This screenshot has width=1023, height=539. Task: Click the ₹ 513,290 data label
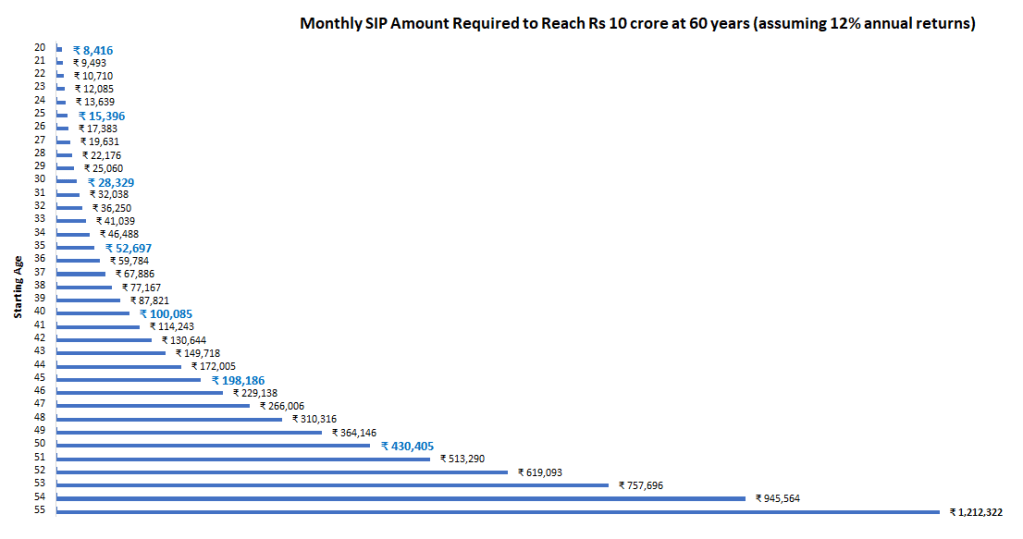(464, 459)
